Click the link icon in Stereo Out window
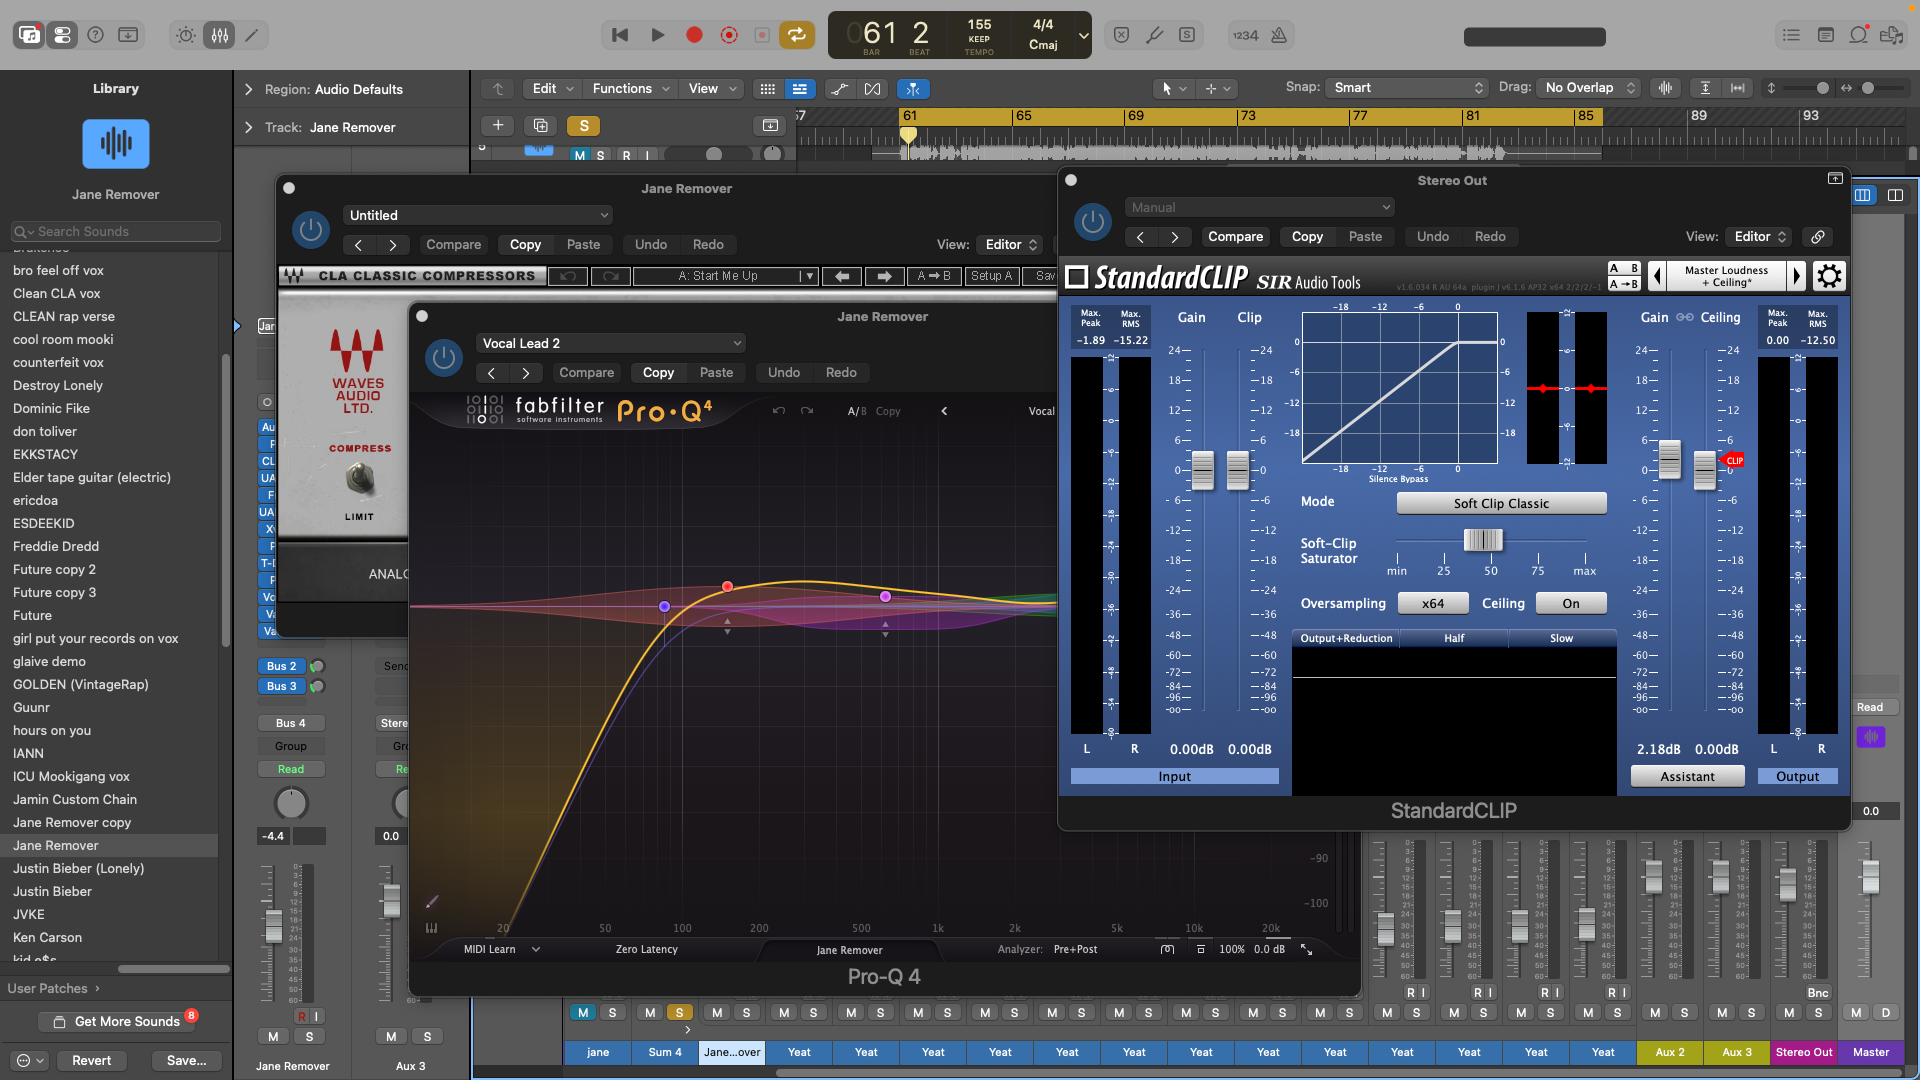This screenshot has width=1920, height=1080. 1818,237
